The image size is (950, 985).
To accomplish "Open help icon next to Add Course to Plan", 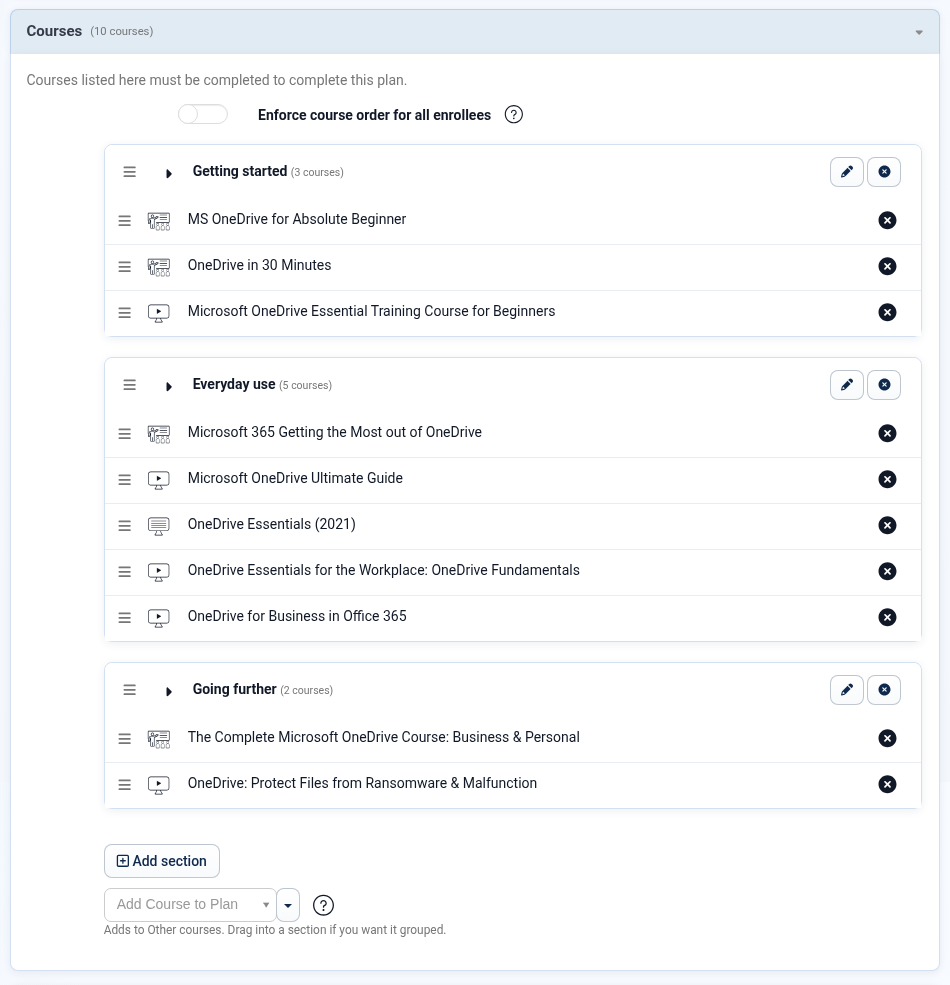I will click(x=323, y=905).
